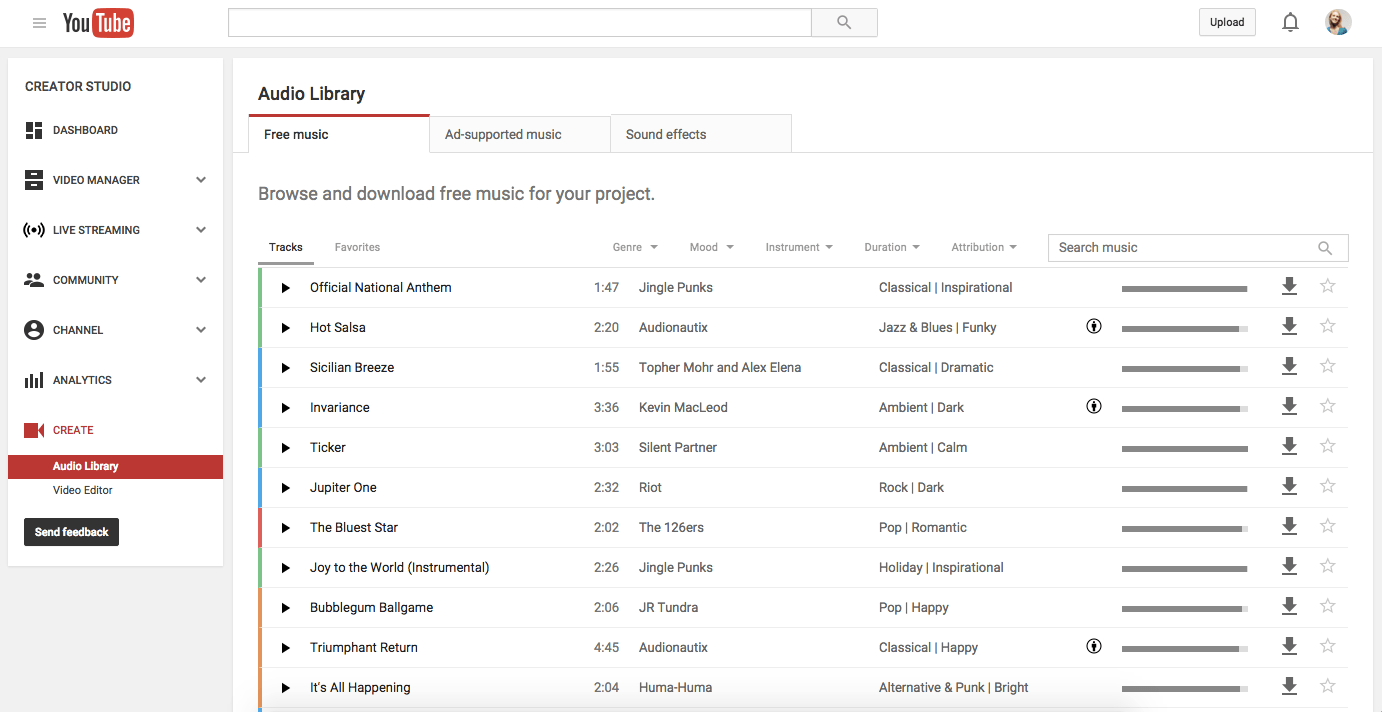Play the Jupiter One track
Image resolution: width=1382 pixels, height=712 pixels.
coord(285,488)
